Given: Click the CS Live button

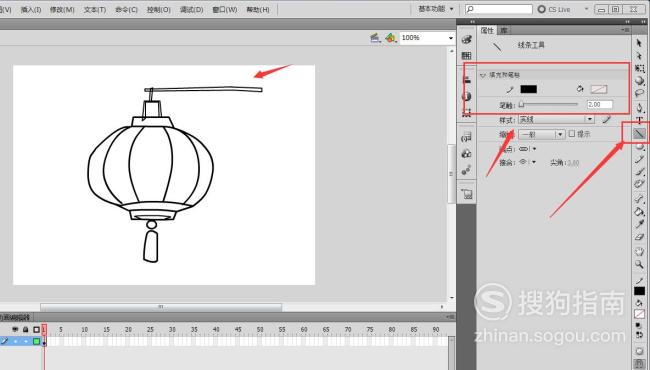Looking at the screenshot, I should coord(554,9).
